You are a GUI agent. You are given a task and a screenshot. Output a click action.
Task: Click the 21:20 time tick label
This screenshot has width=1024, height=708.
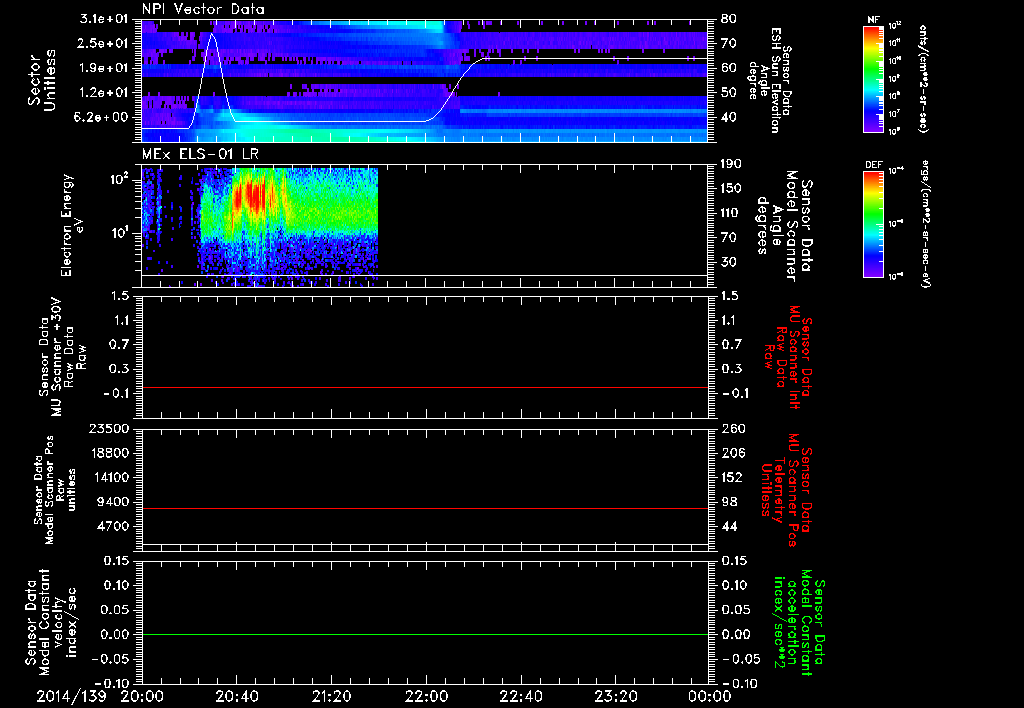pos(331,696)
